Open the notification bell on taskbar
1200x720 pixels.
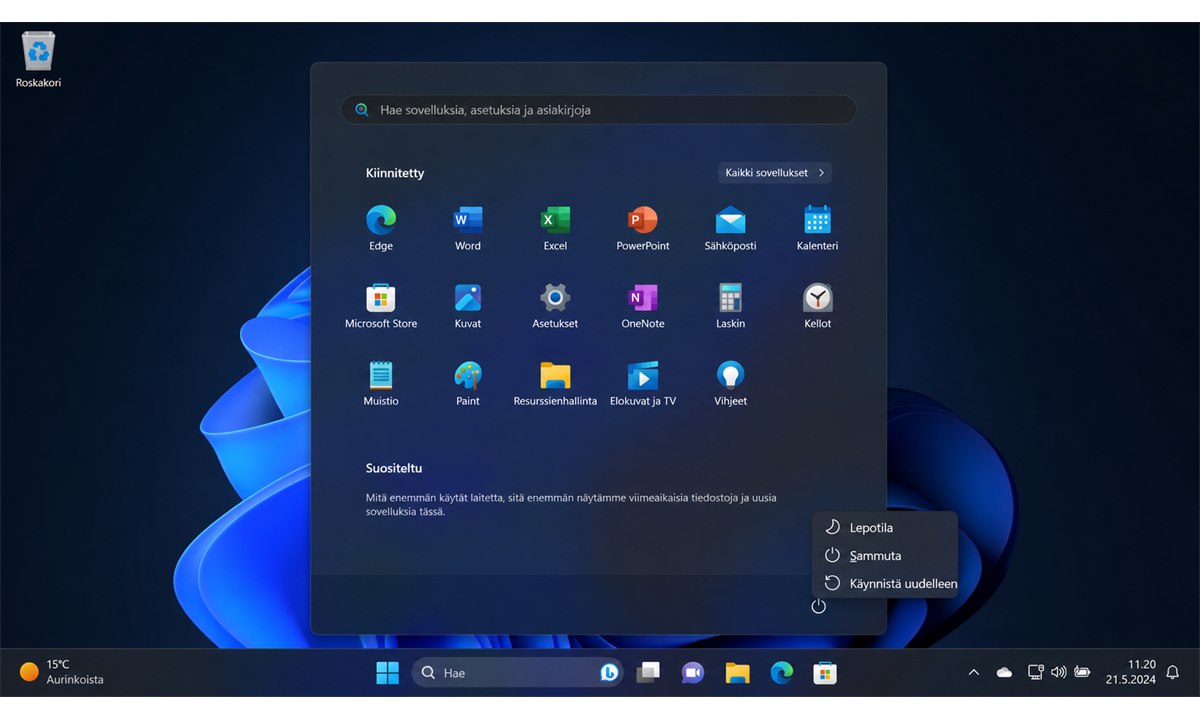pos(1173,673)
